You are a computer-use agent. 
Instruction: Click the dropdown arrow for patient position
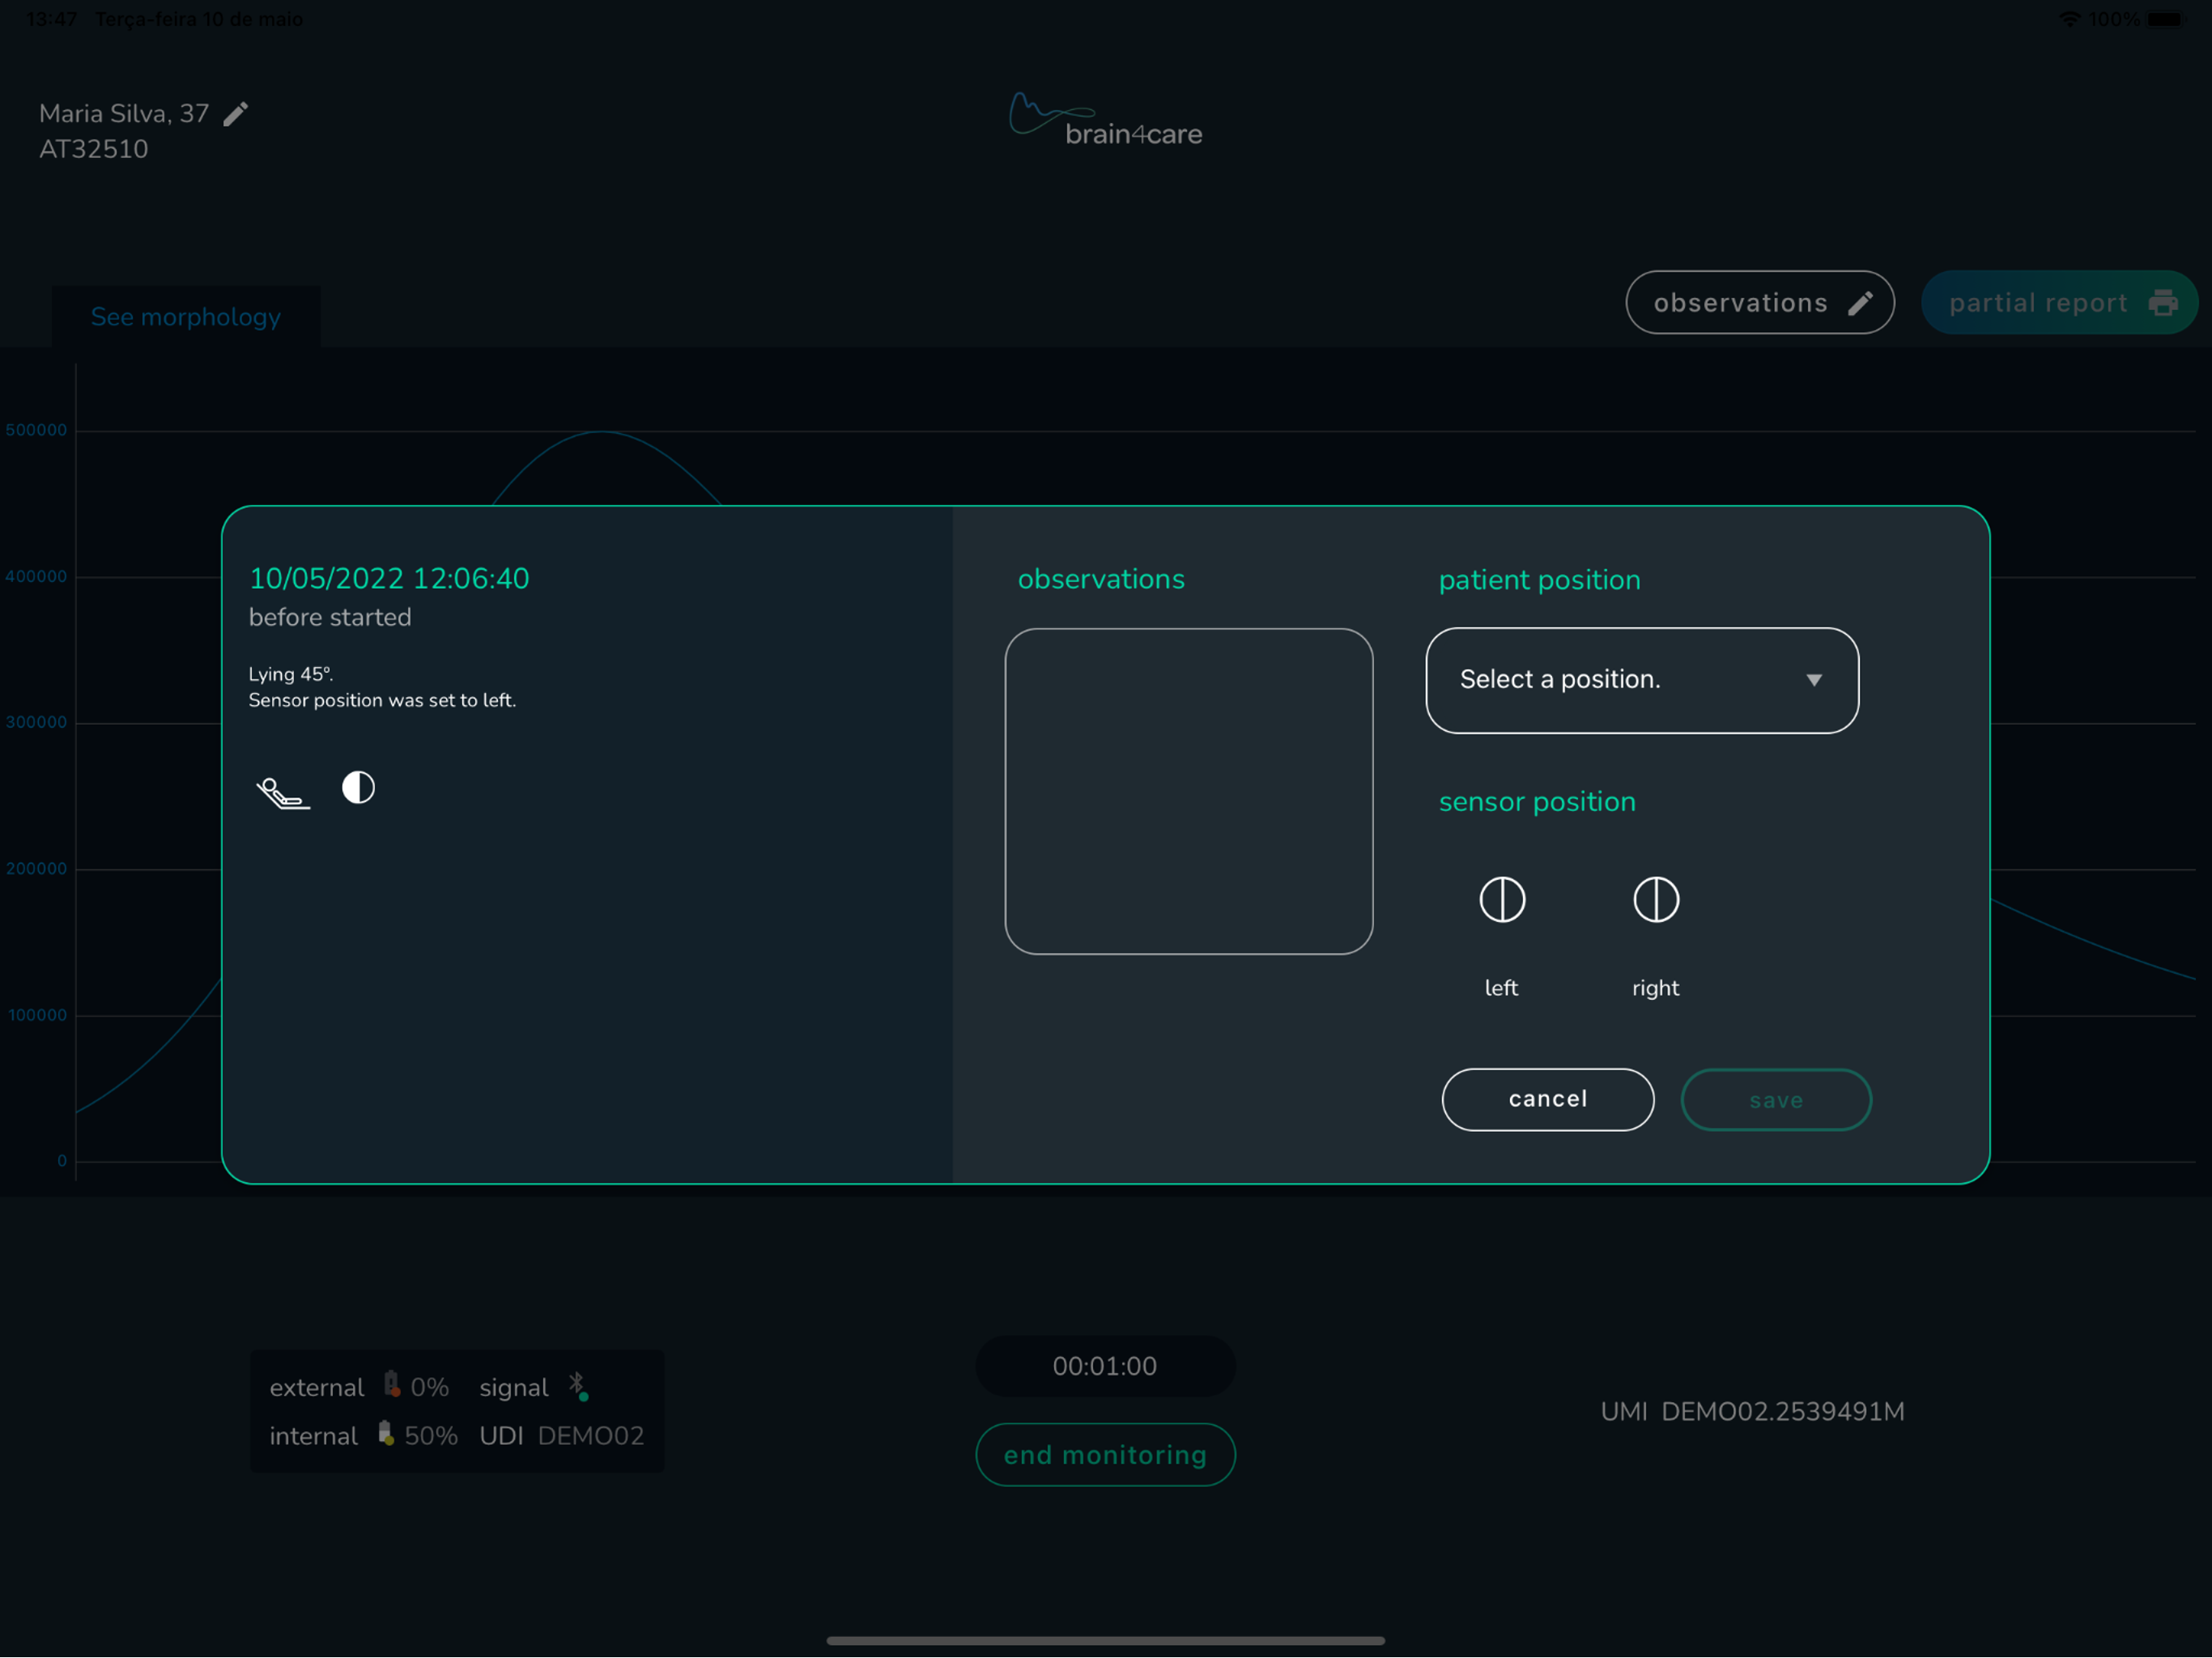coord(1813,680)
